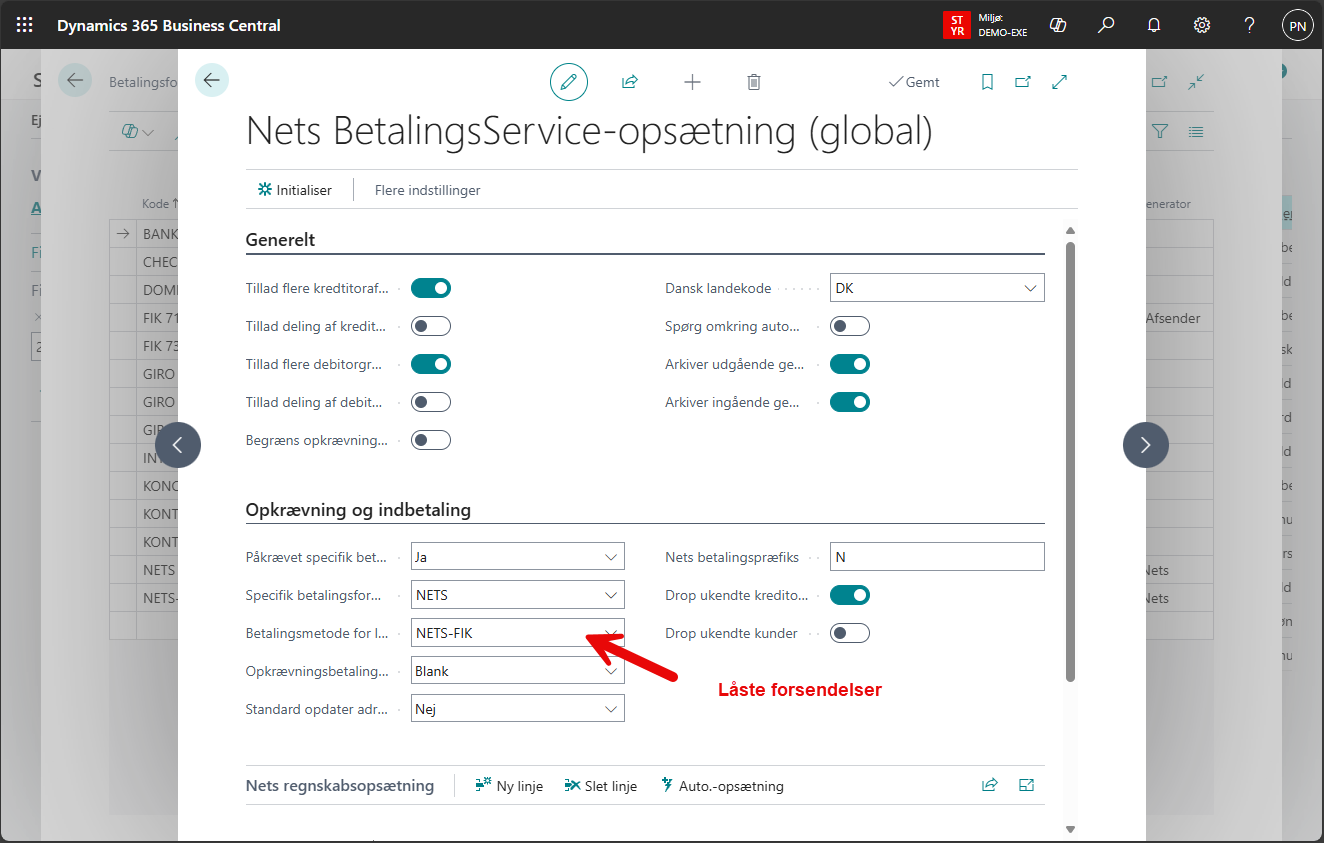
Task: Open the Copilot icon in top bar
Action: coord(1058,25)
